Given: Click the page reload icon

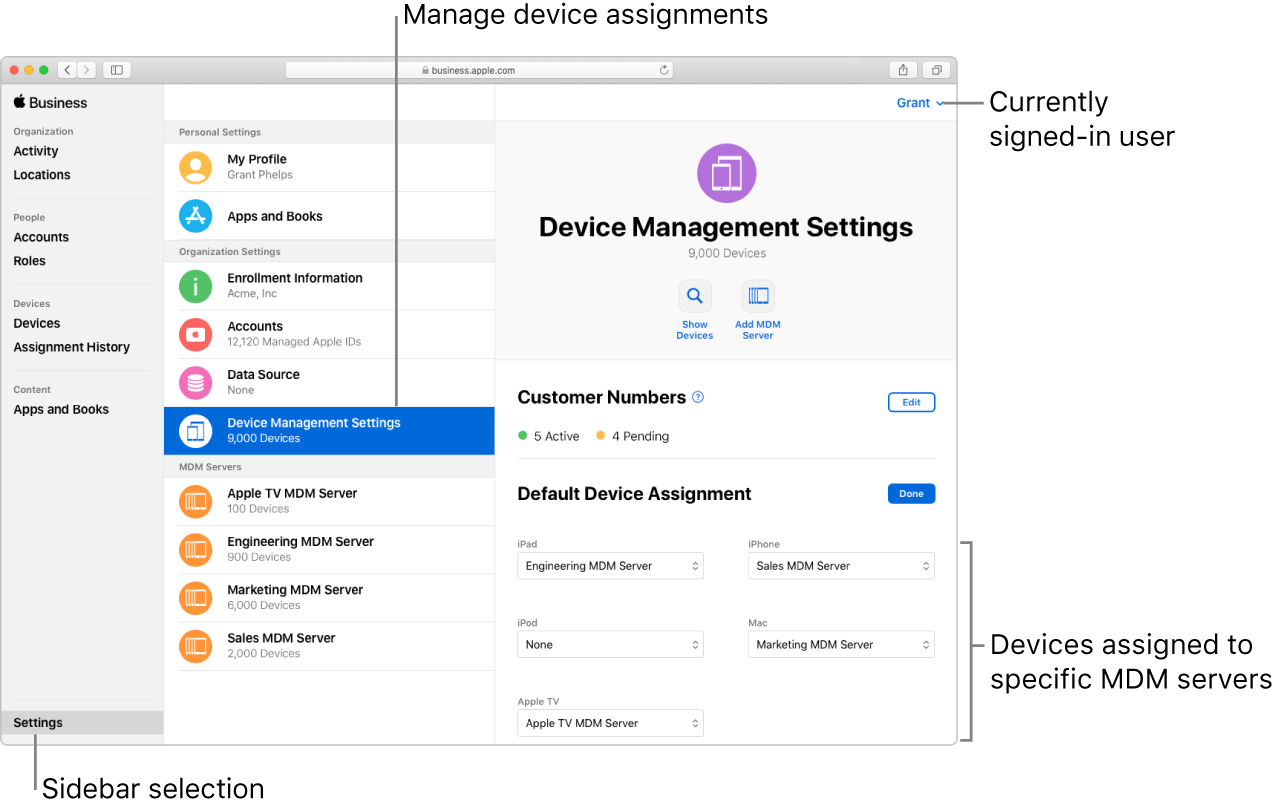Looking at the screenshot, I should pos(663,69).
